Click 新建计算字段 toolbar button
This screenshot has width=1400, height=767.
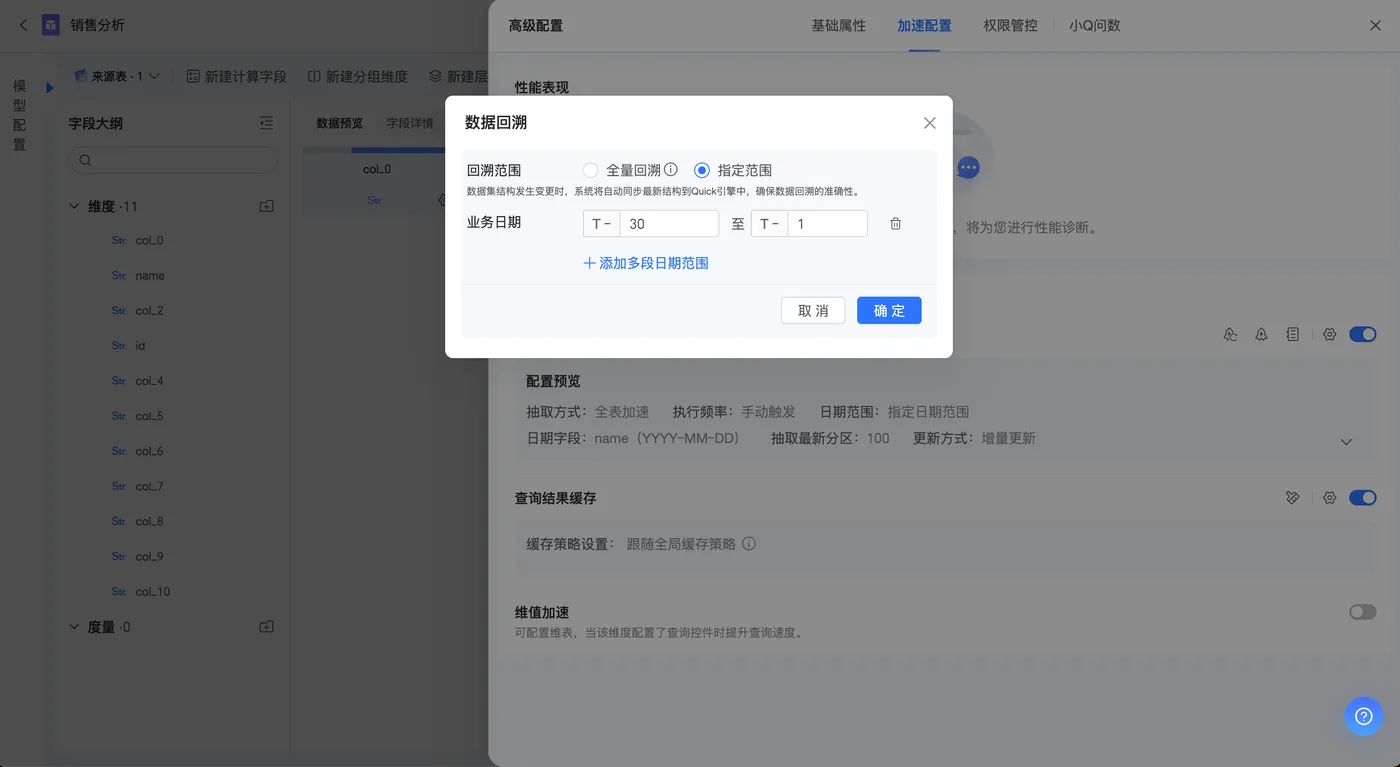coord(237,76)
